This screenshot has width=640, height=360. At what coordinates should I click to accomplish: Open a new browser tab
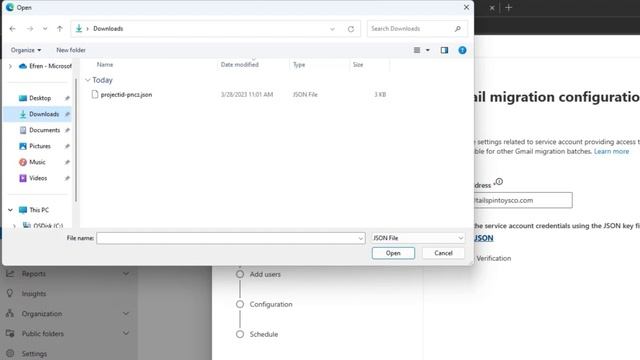pos(509,8)
